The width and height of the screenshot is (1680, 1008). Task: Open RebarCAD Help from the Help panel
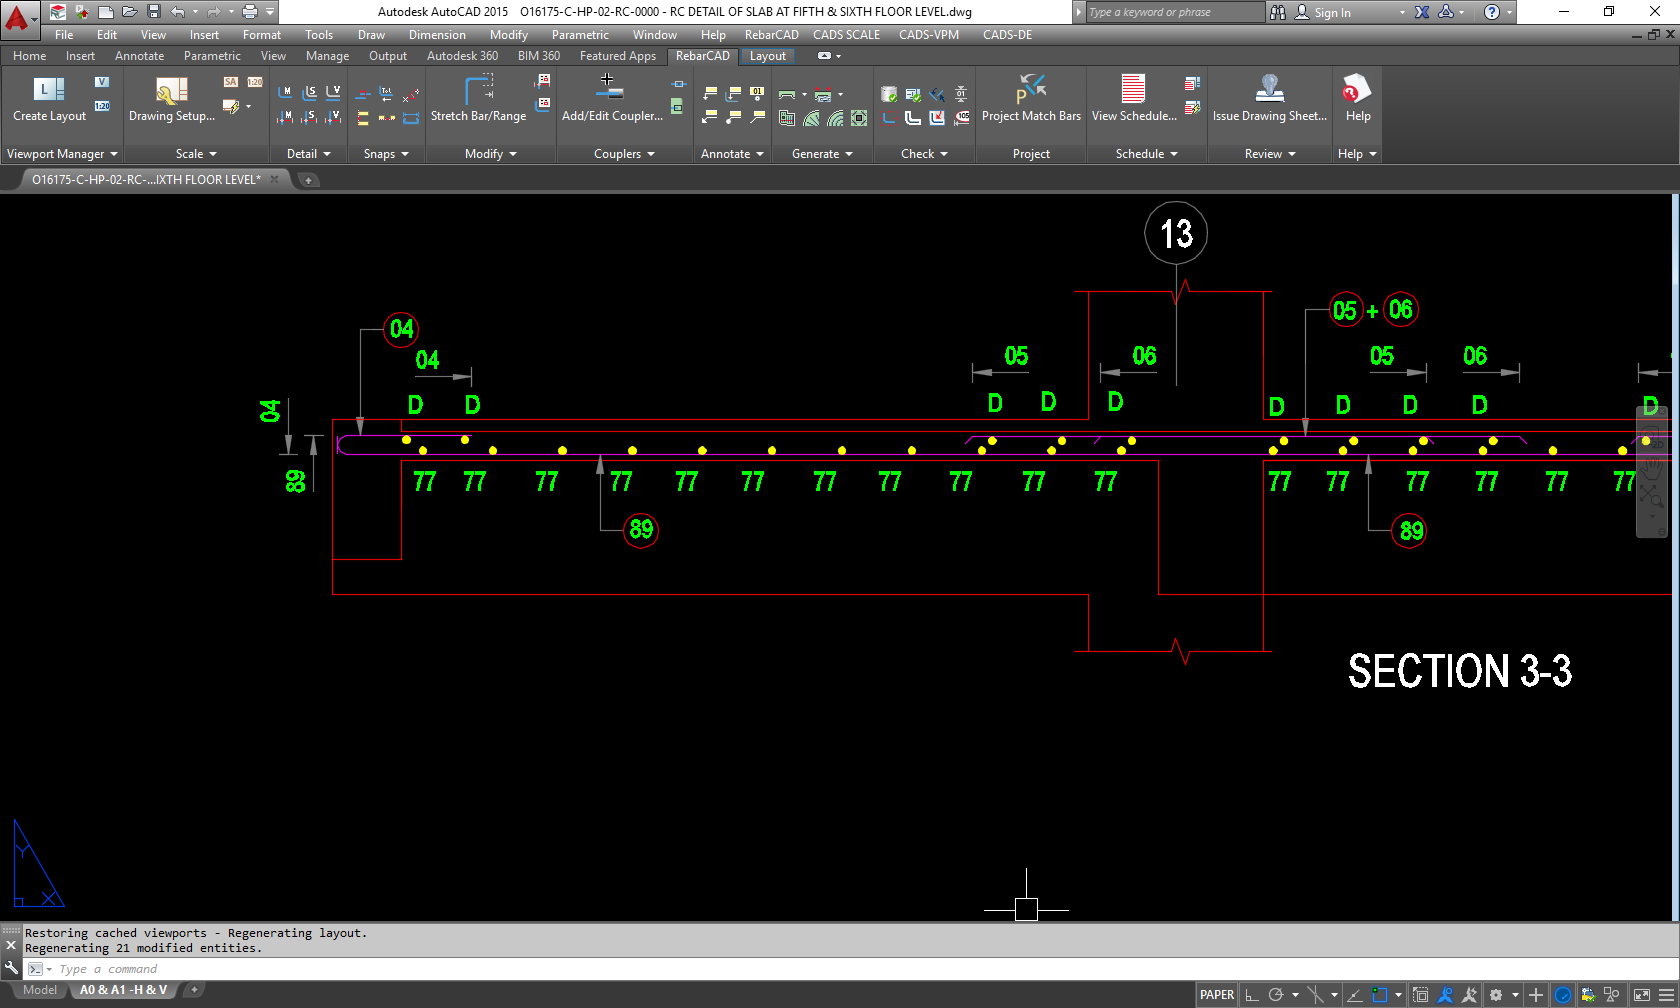click(1357, 100)
